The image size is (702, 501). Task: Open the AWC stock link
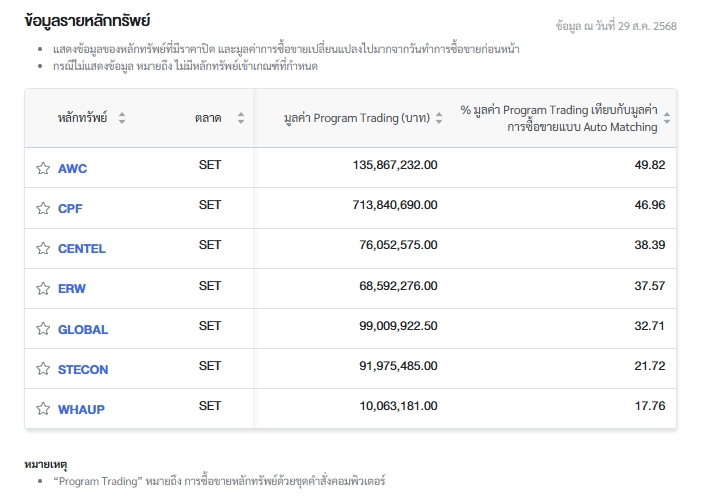(73, 169)
